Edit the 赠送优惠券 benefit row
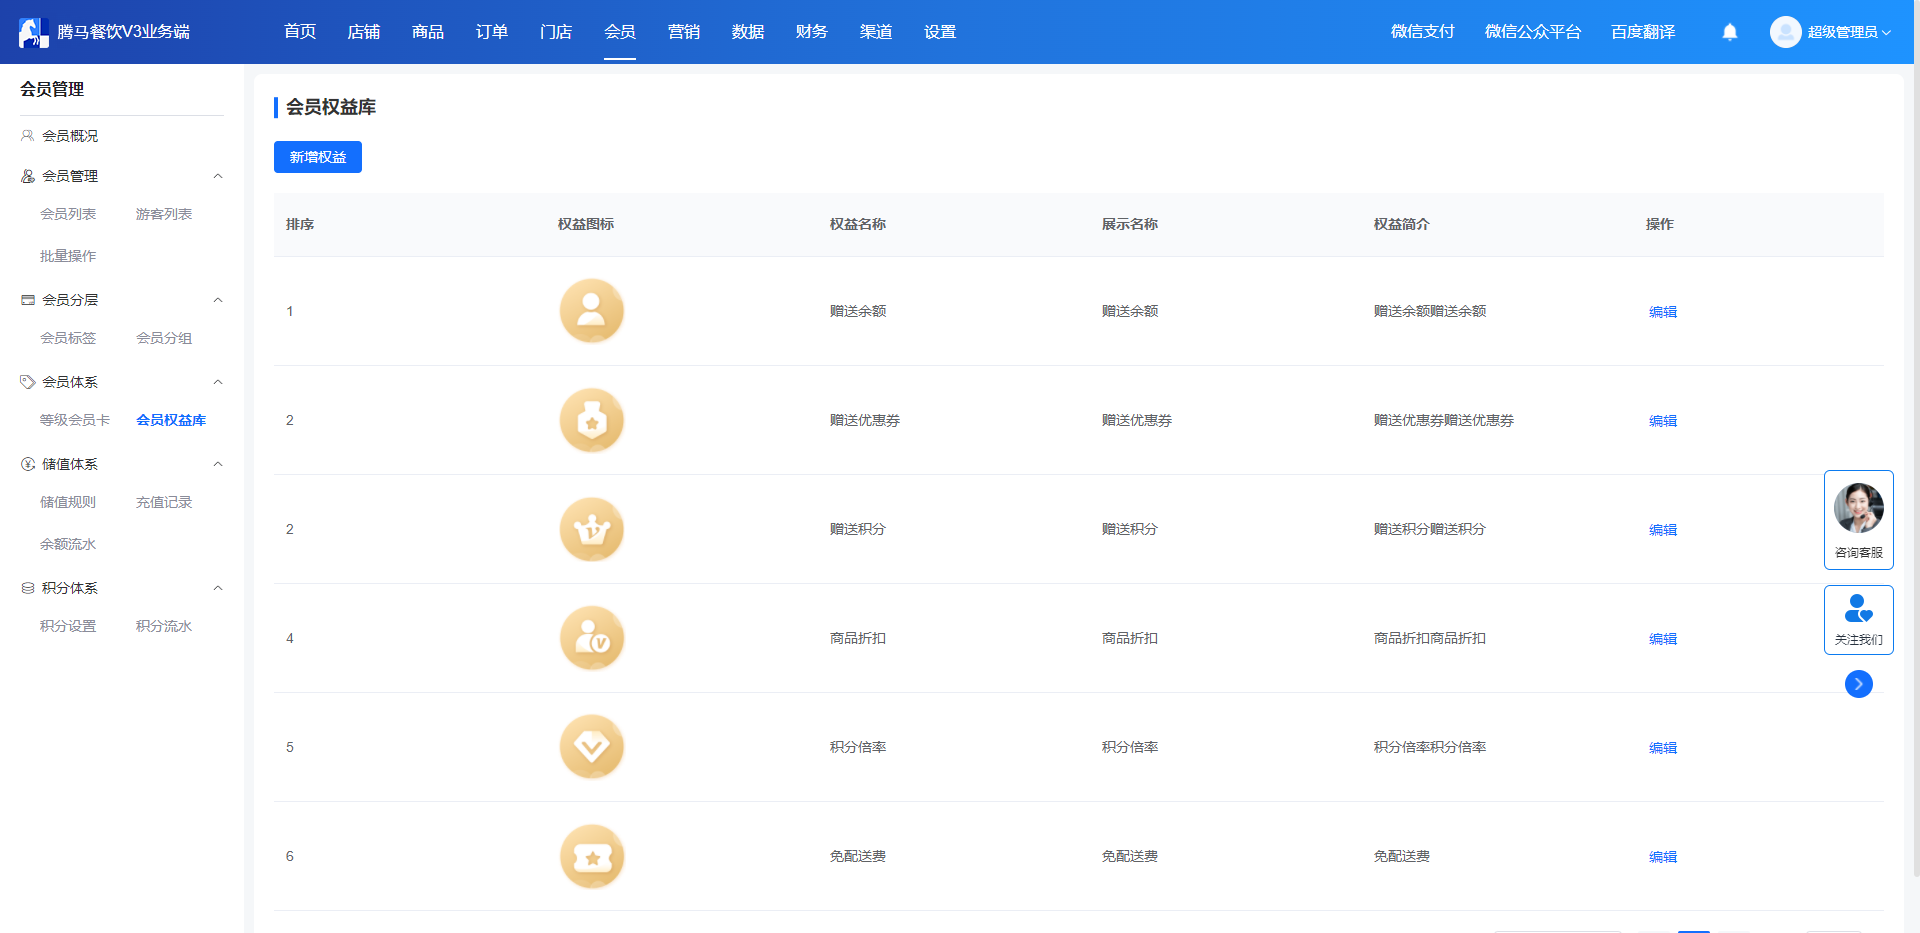The width and height of the screenshot is (1920, 933). point(1663,421)
